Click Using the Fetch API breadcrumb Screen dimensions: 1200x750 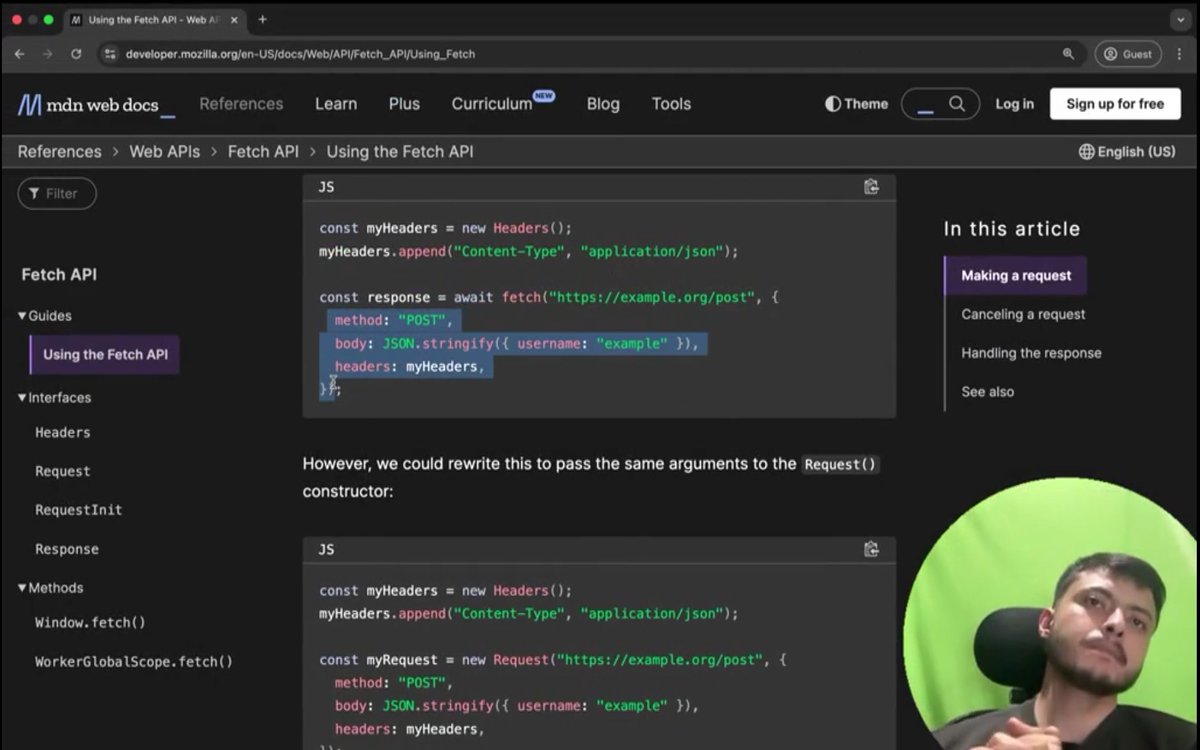[400, 152]
